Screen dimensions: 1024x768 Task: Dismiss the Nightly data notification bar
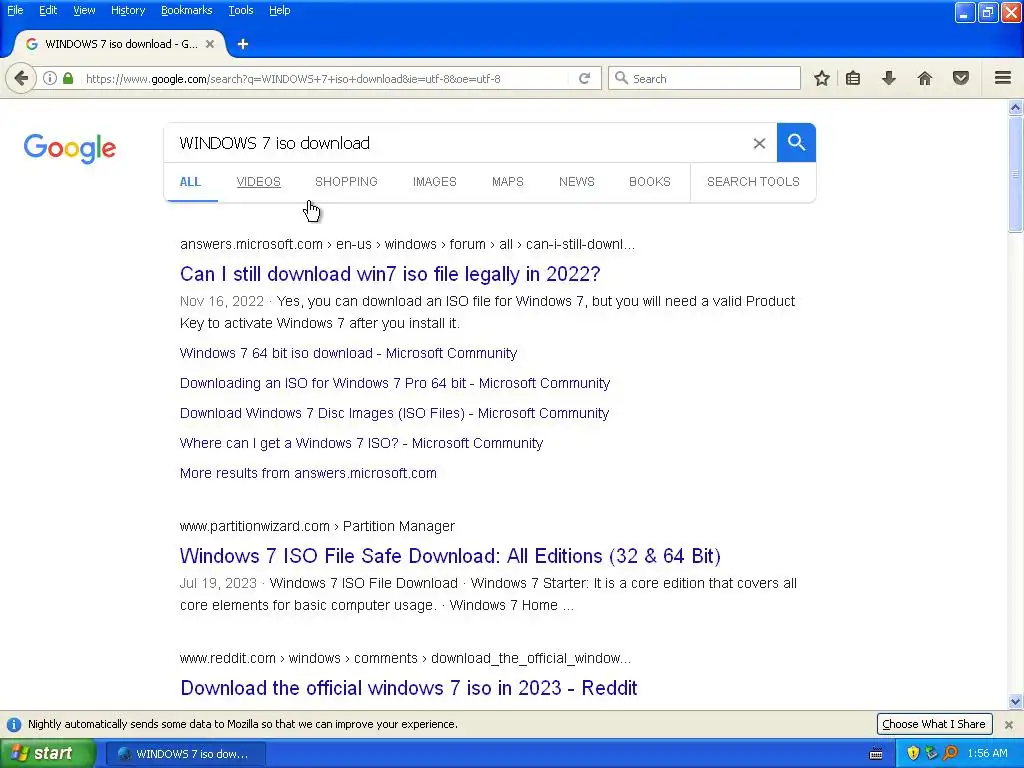pos(1008,724)
